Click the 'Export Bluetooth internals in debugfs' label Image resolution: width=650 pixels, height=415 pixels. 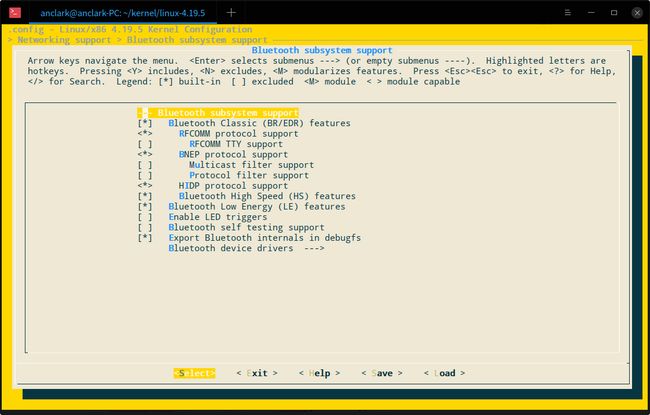[264, 238]
